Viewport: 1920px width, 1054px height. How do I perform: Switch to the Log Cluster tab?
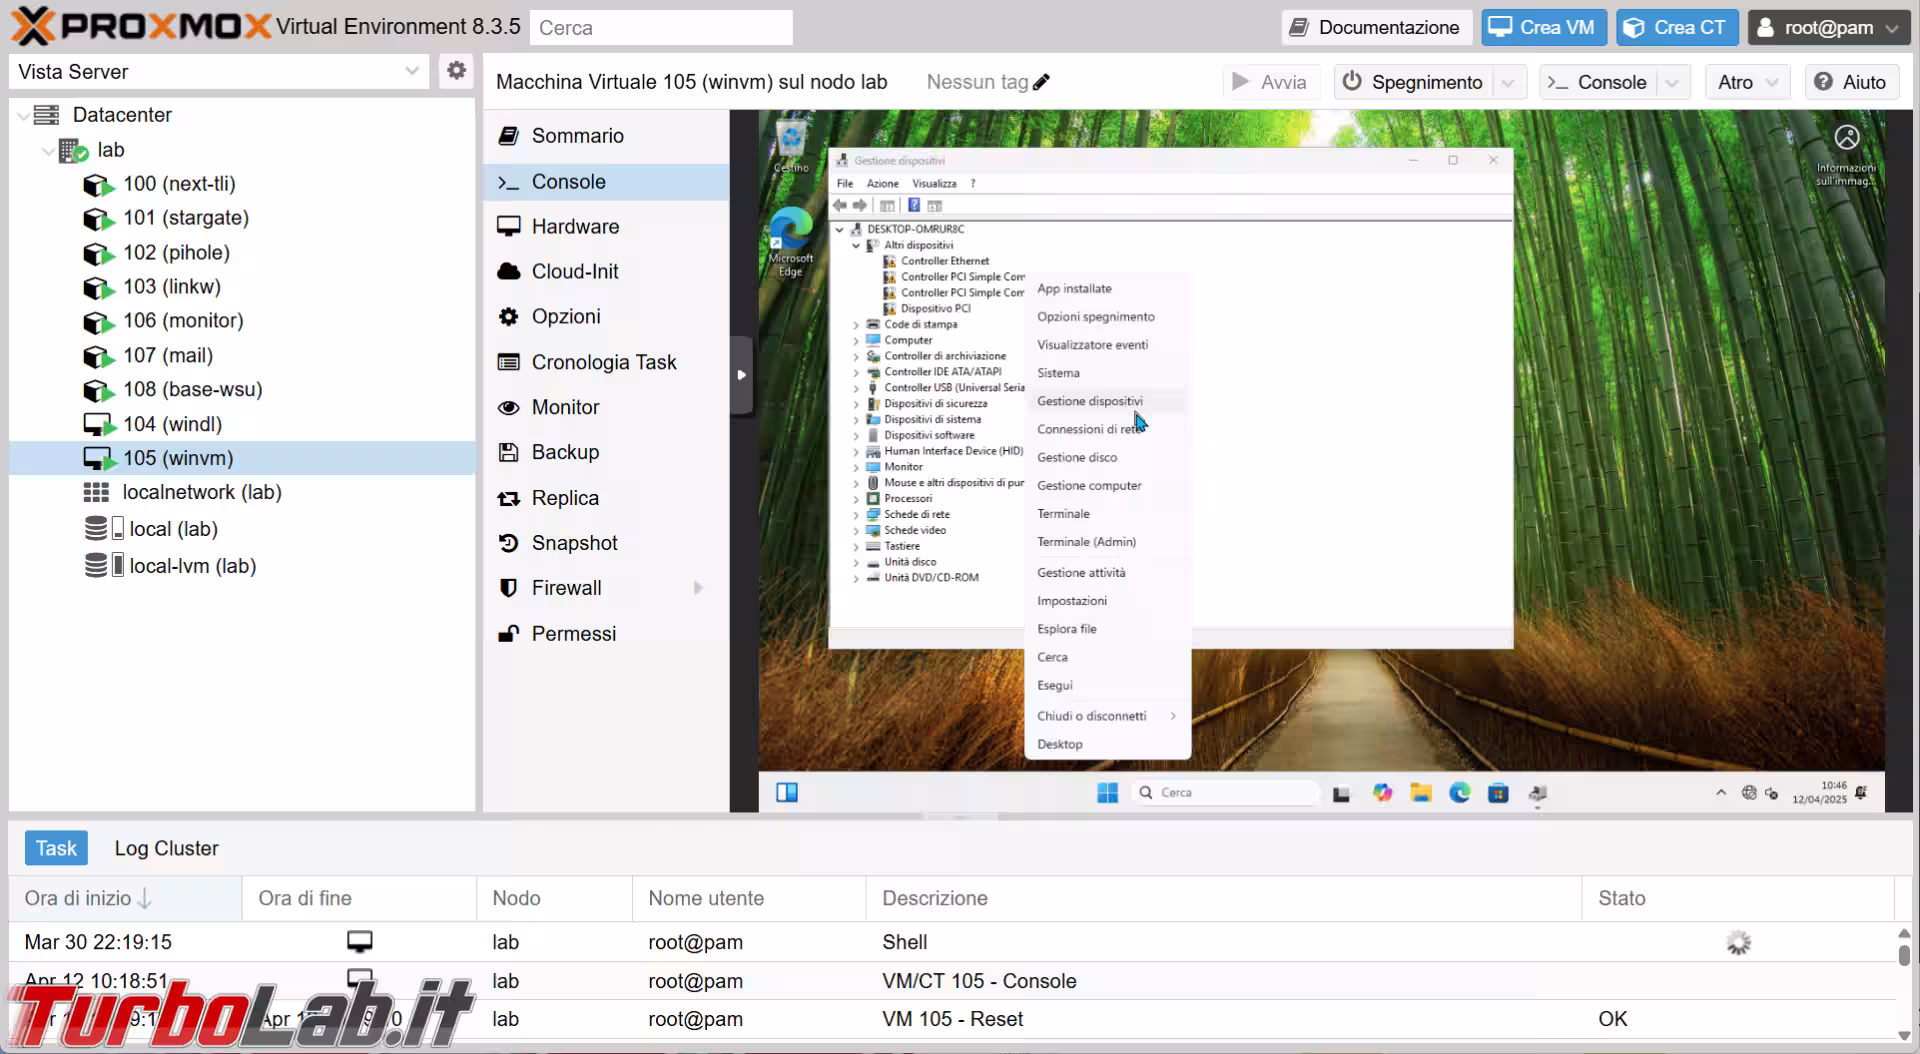[x=166, y=848]
